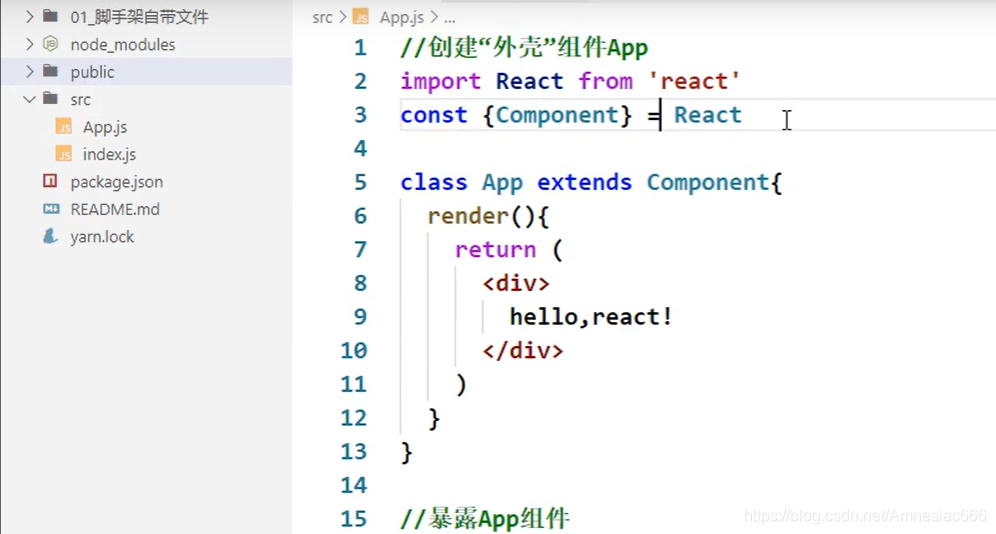Click the 'react' string on line 2
Viewport: 996px width, 534px height.
click(694, 81)
